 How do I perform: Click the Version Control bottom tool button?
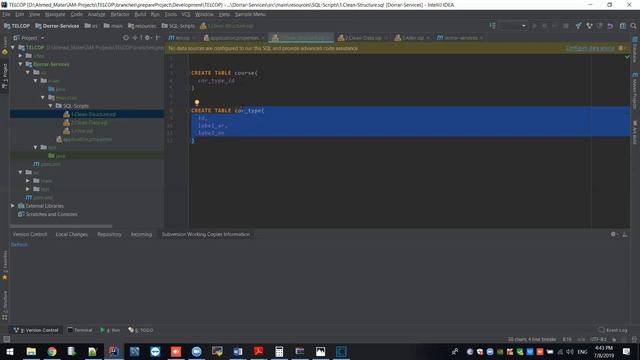(x=36, y=330)
